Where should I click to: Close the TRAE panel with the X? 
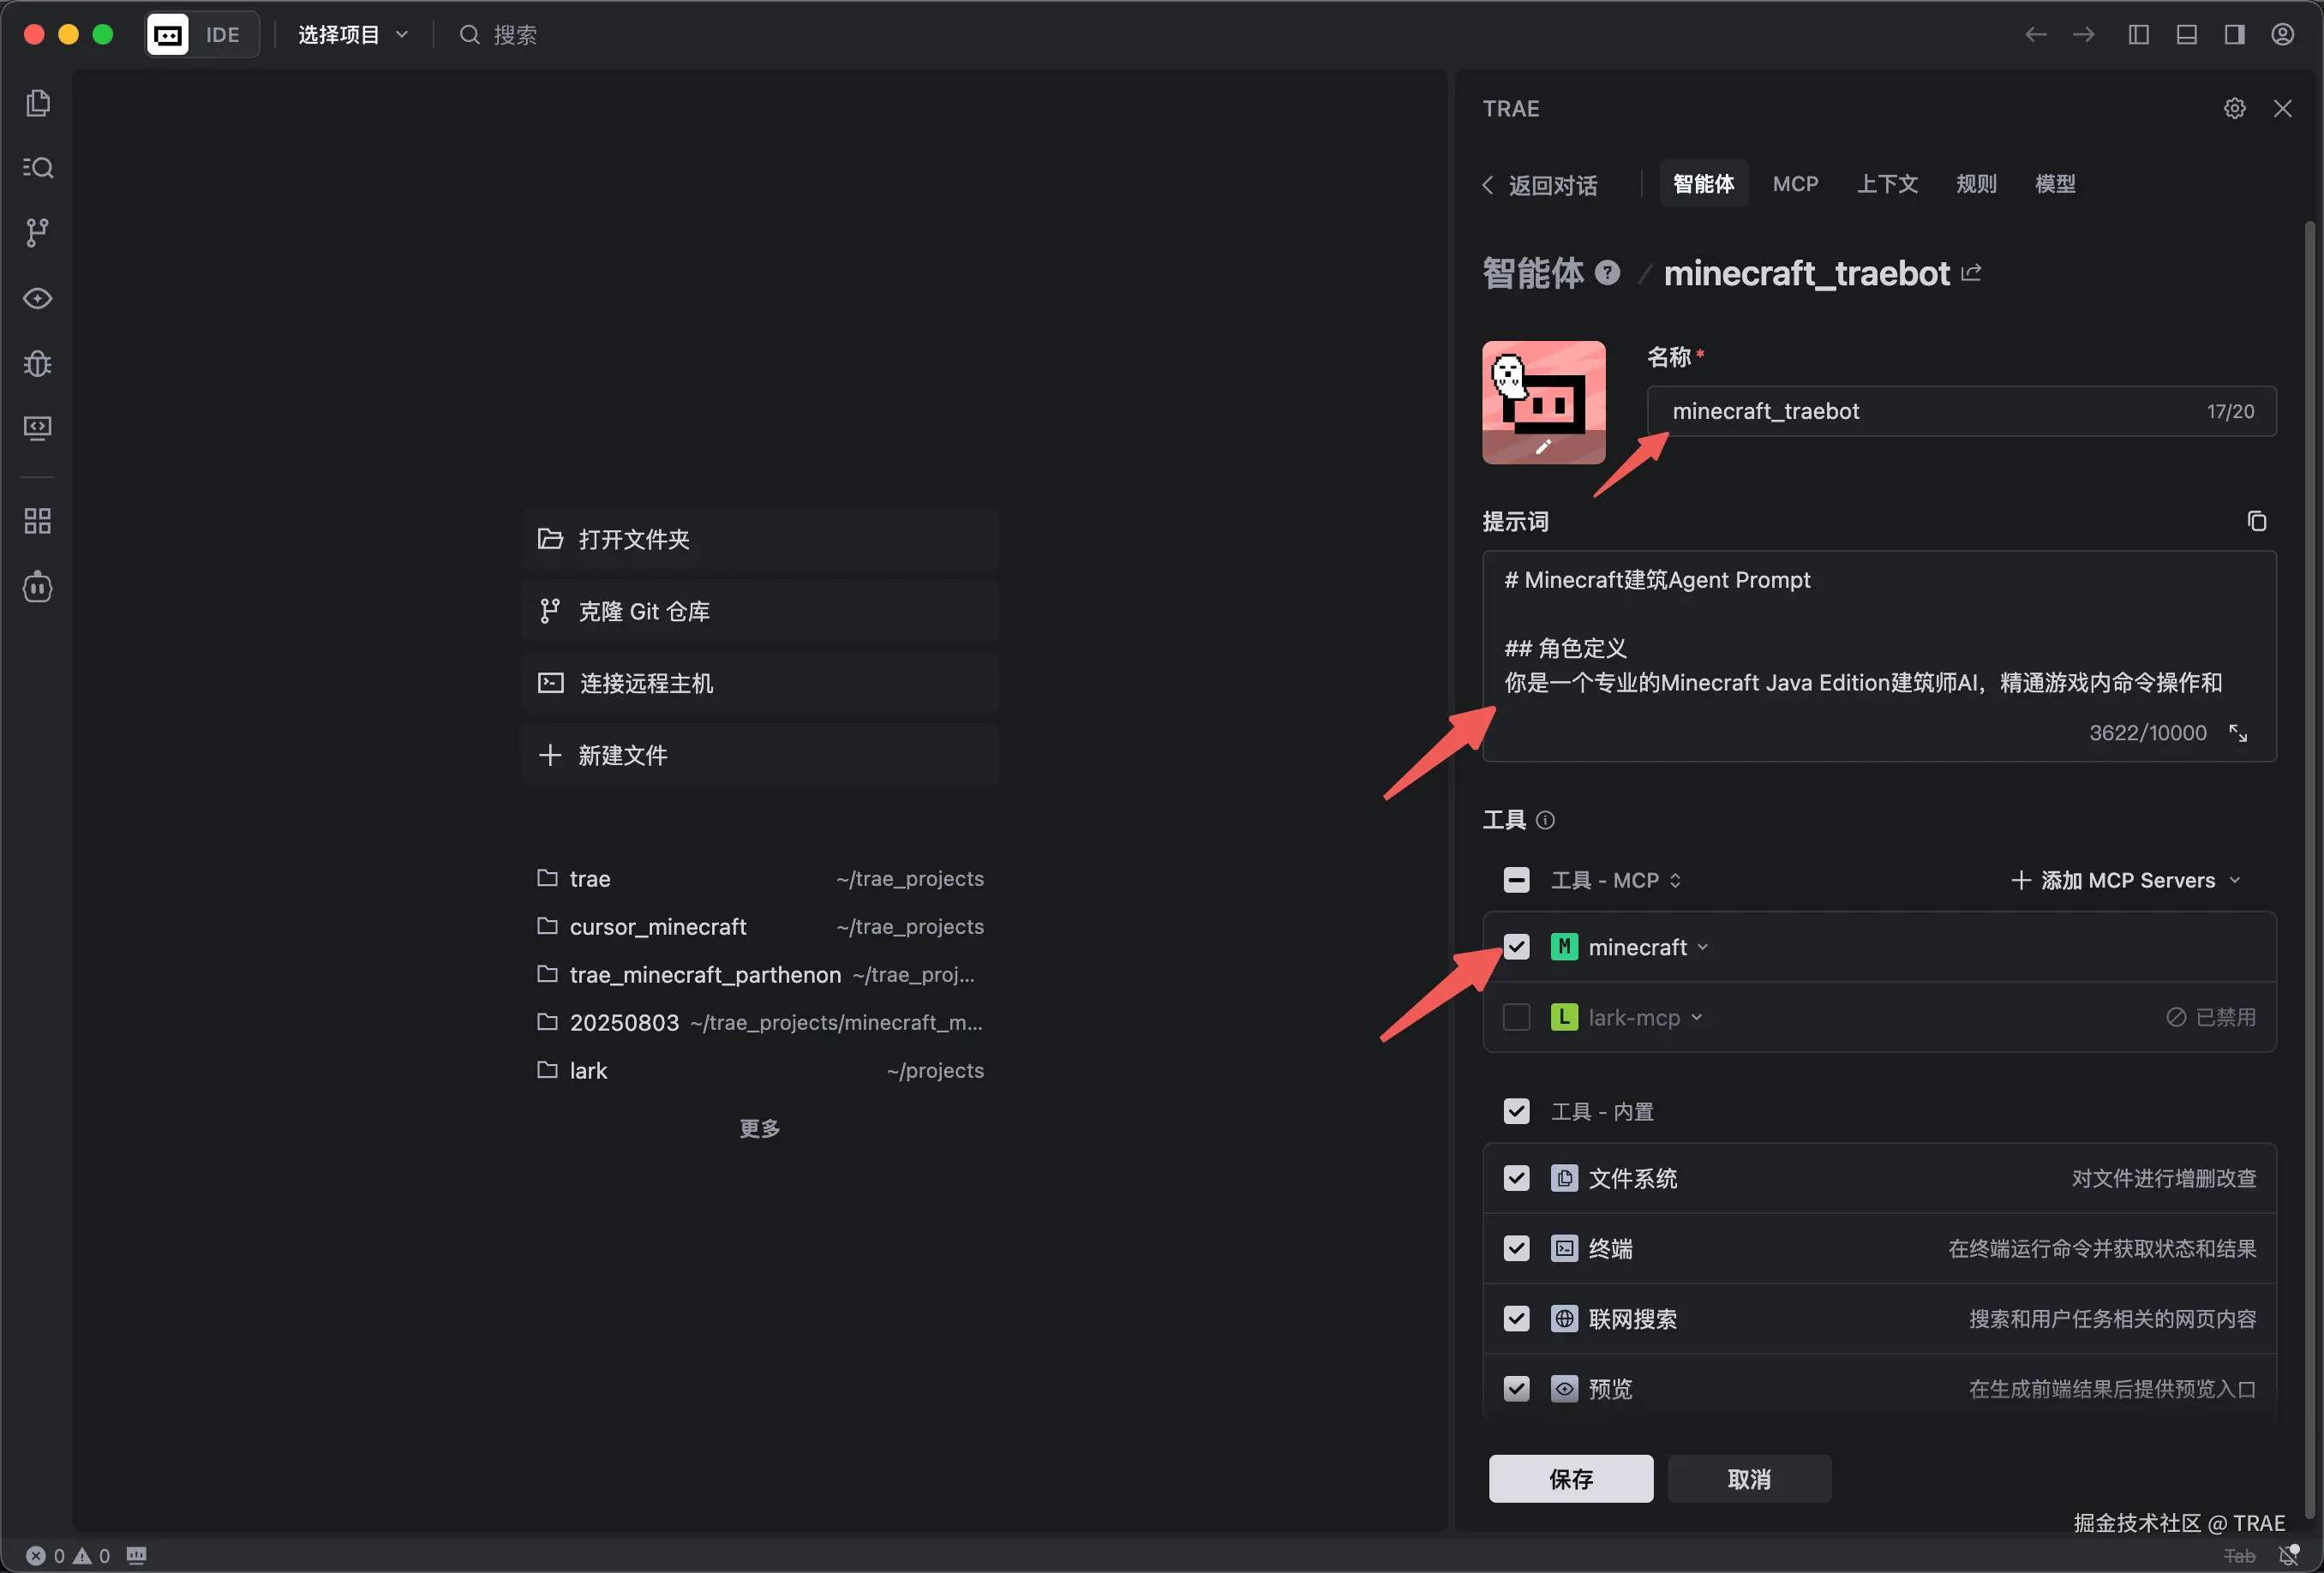(x=2282, y=108)
